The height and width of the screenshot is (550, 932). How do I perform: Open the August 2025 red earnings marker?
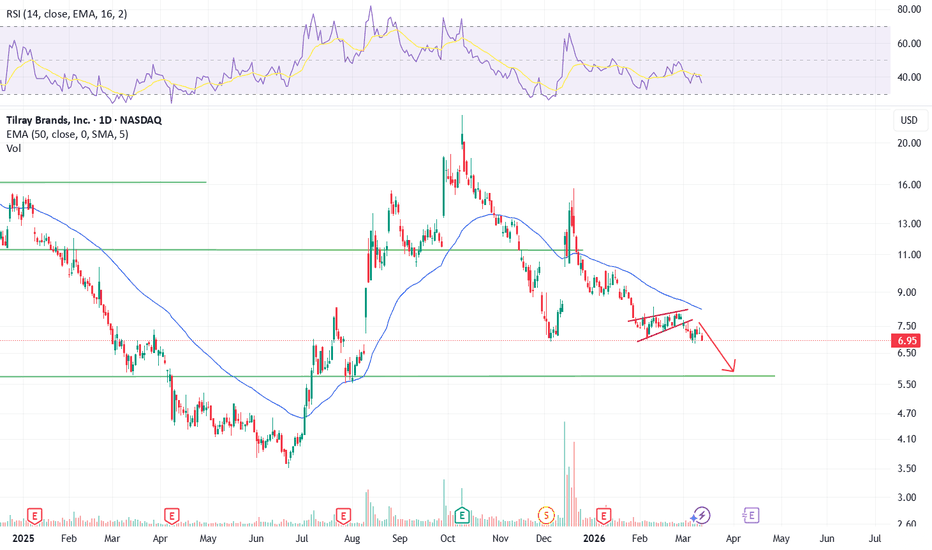click(x=343, y=515)
